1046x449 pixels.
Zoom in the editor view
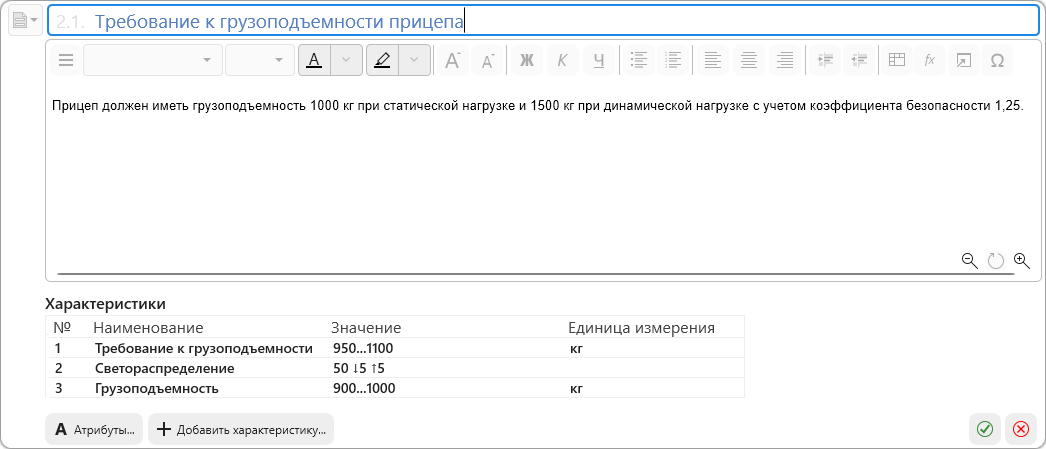pos(1021,260)
